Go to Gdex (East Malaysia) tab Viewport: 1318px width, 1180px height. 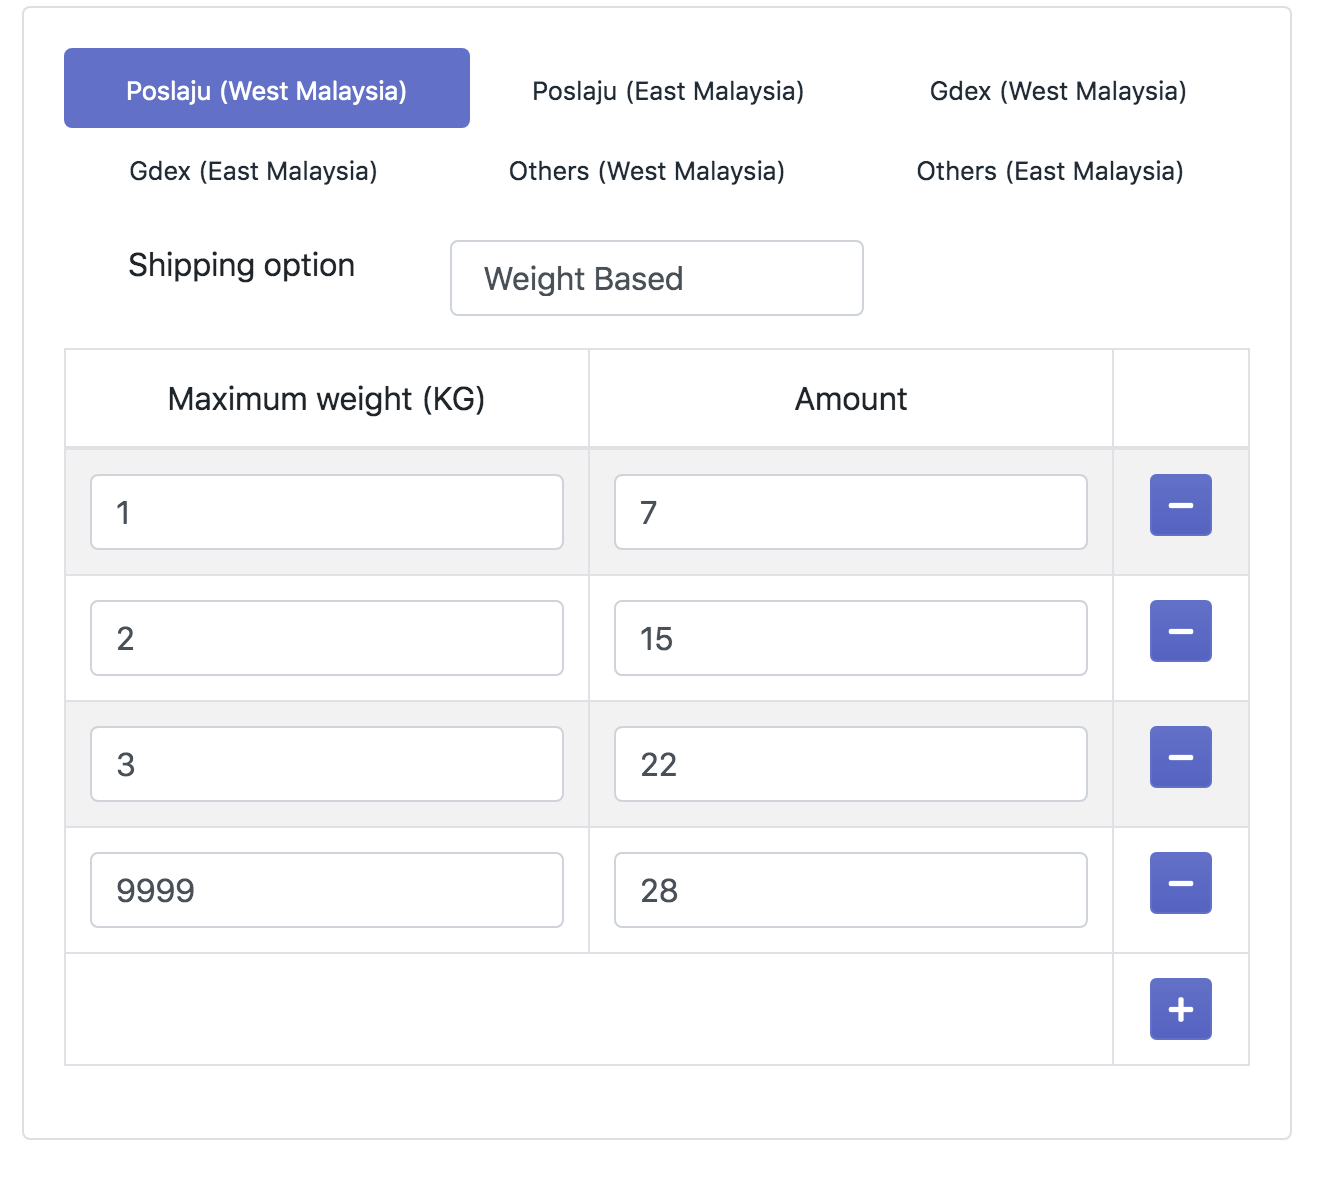pos(253,171)
